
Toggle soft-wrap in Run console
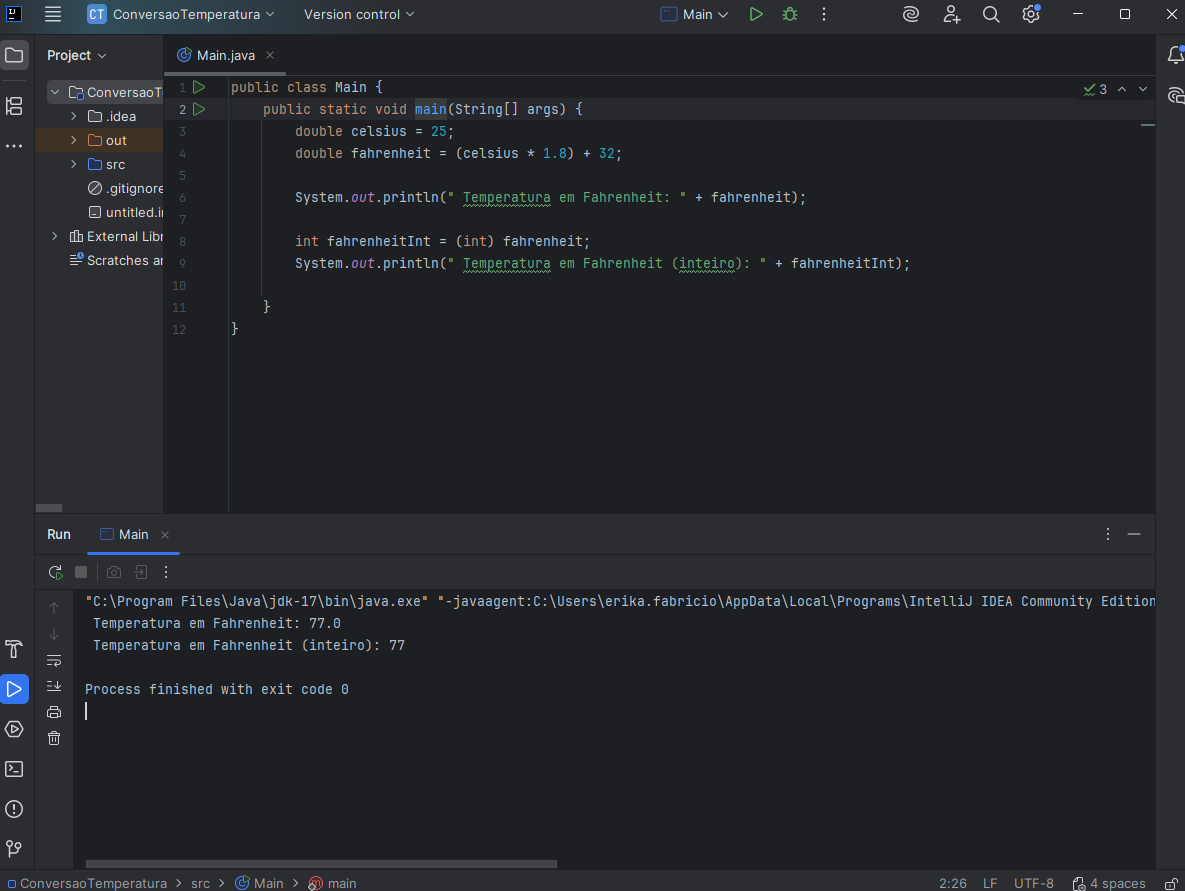click(x=54, y=660)
